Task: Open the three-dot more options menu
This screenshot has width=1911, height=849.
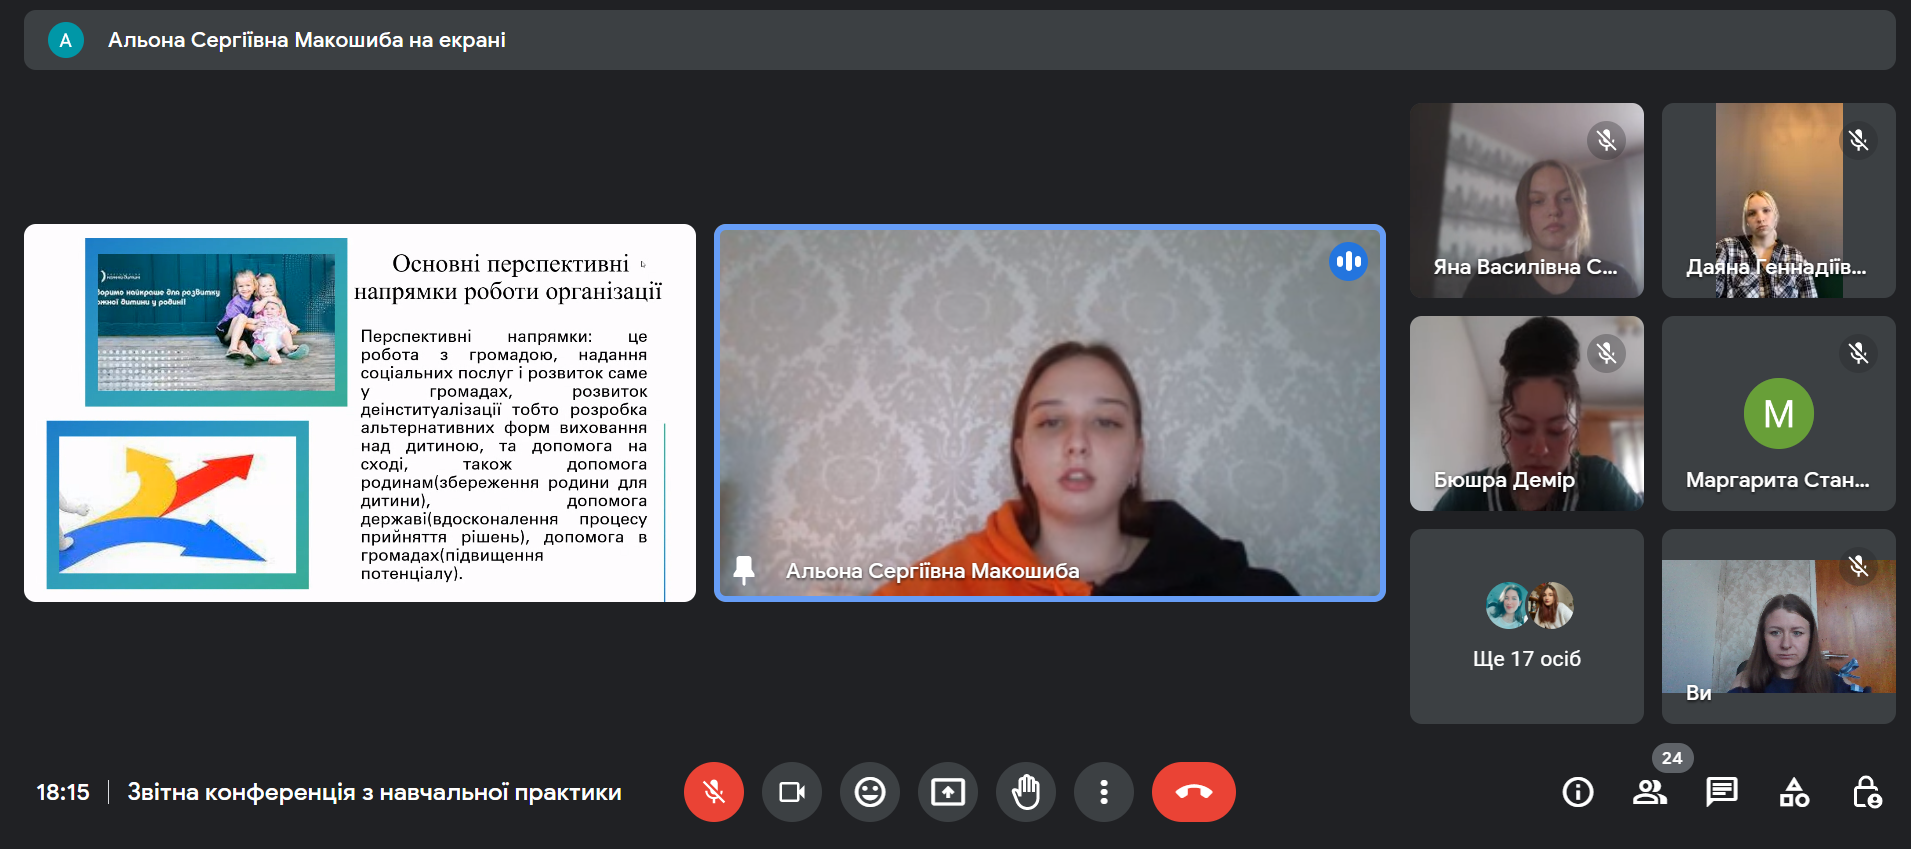Action: point(1103,792)
